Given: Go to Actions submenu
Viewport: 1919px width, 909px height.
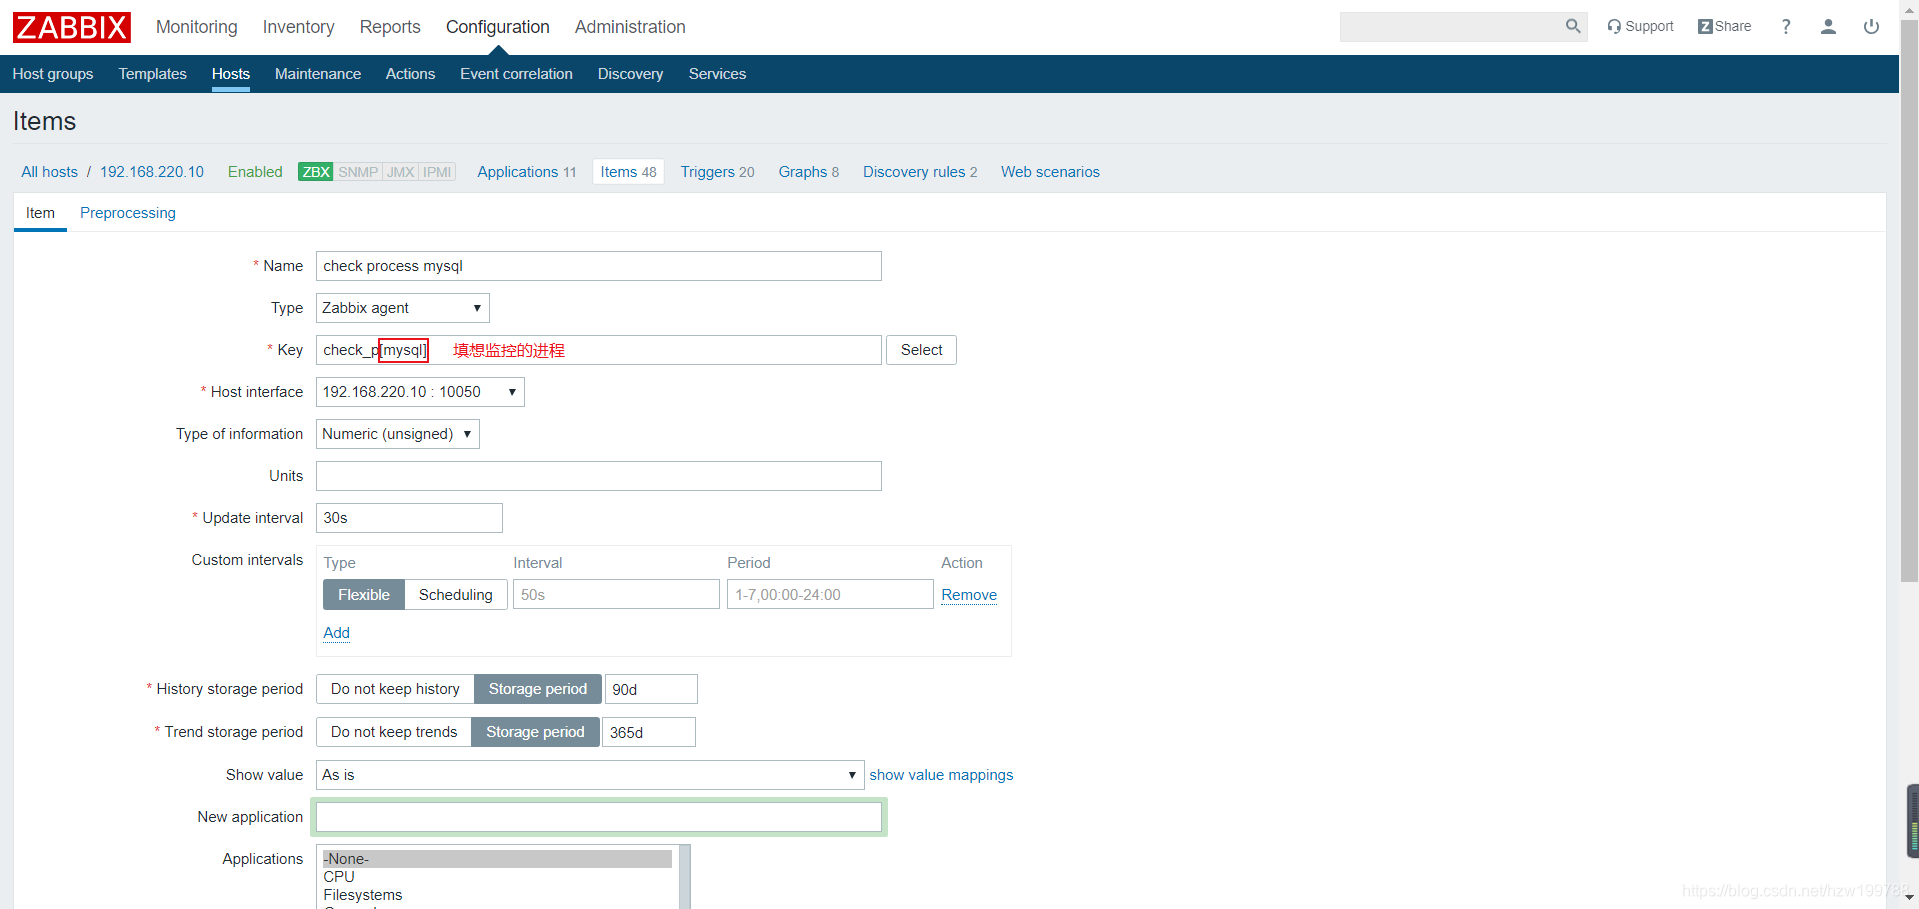Looking at the screenshot, I should pyautogui.click(x=410, y=74).
